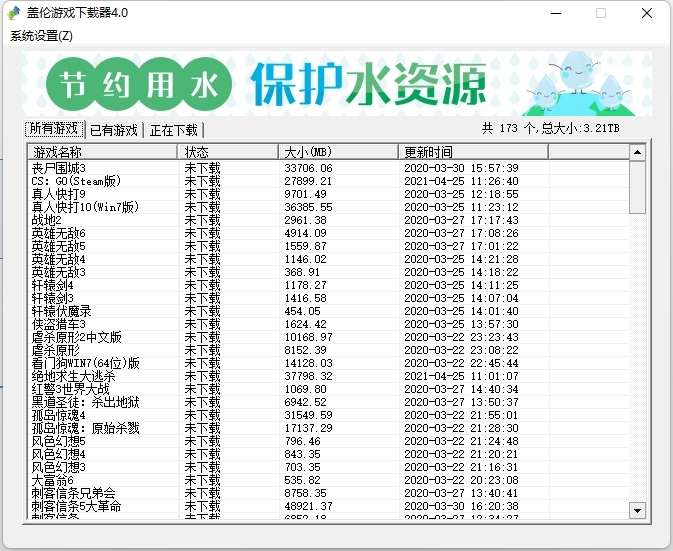
Task: Click the 节约用水 banner image
Action: 337,84
